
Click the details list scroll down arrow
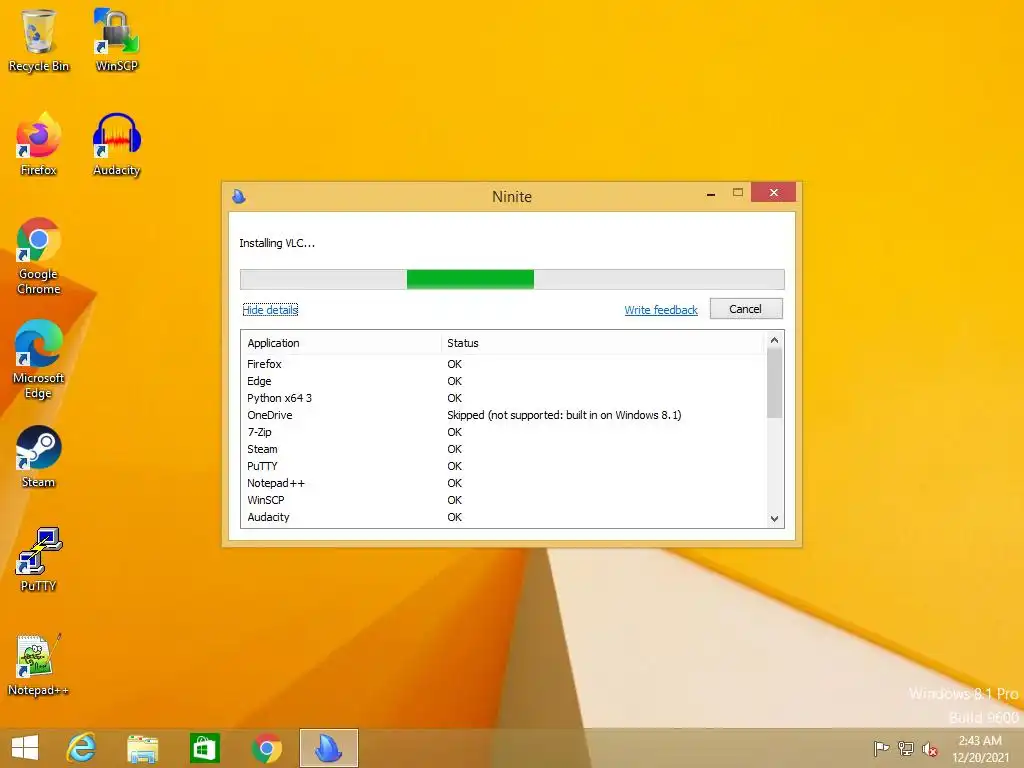click(x=775, y=519)
